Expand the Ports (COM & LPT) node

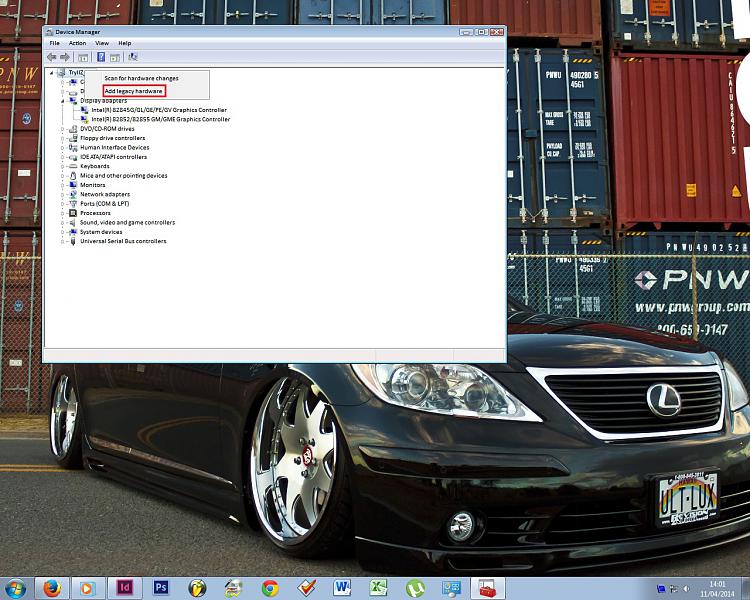click(x=63, y=204)
